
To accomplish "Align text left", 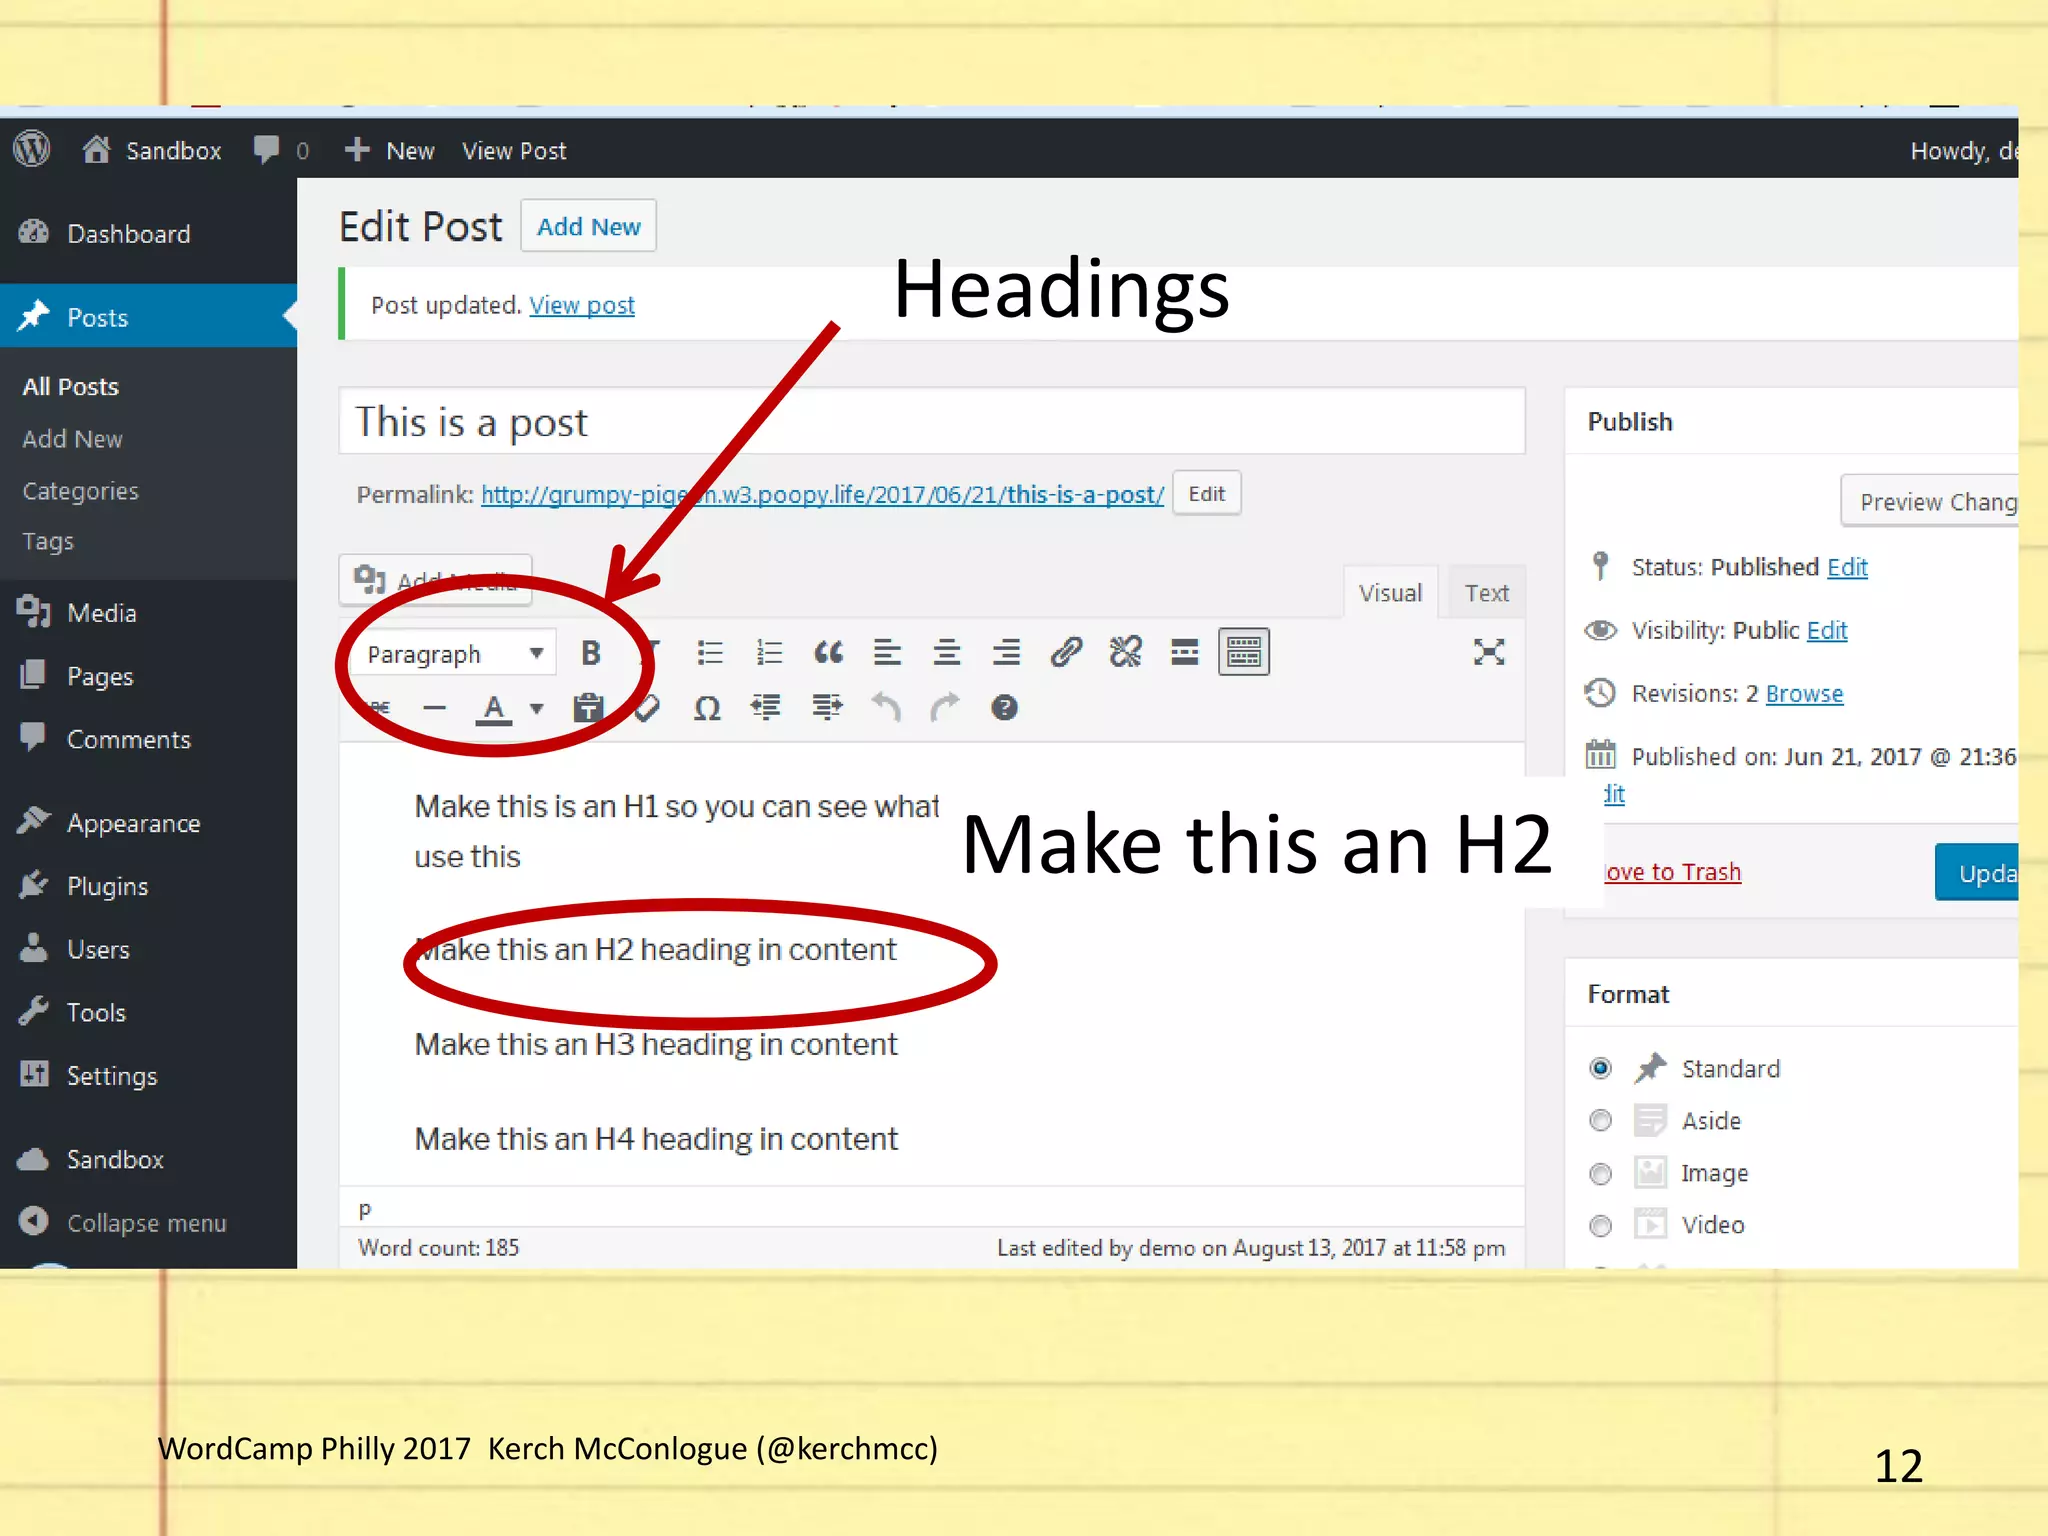I will [x=887, y=653].
